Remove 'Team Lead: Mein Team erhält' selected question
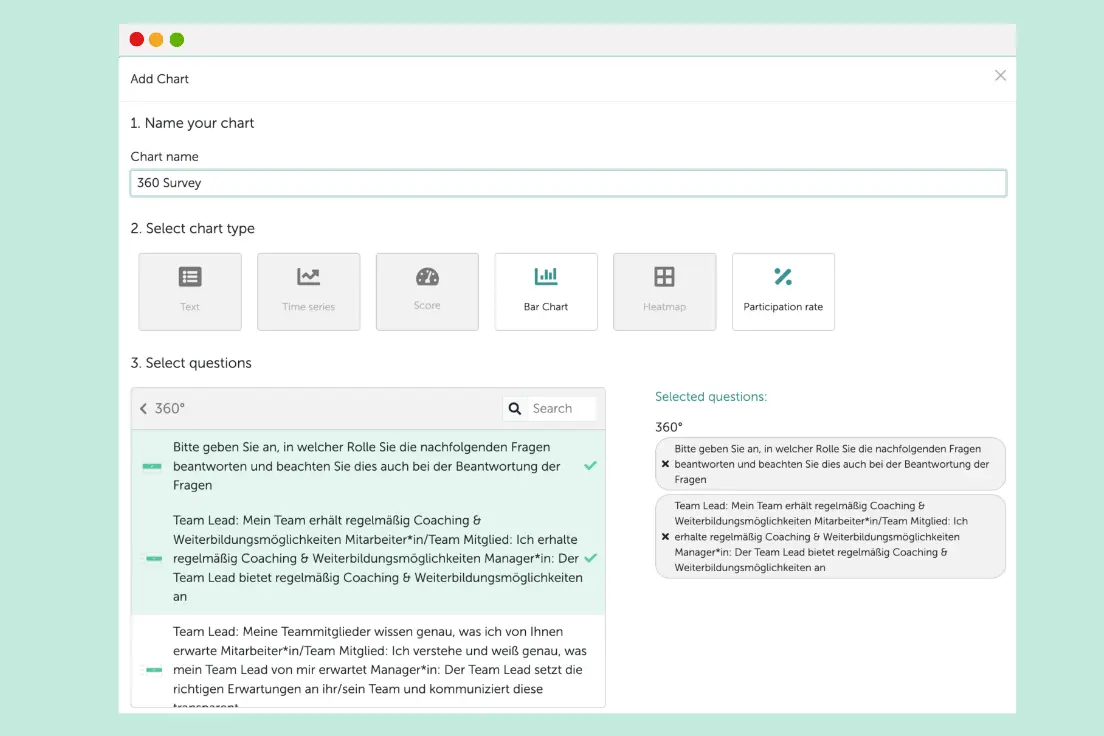 [x=665, y=537]
